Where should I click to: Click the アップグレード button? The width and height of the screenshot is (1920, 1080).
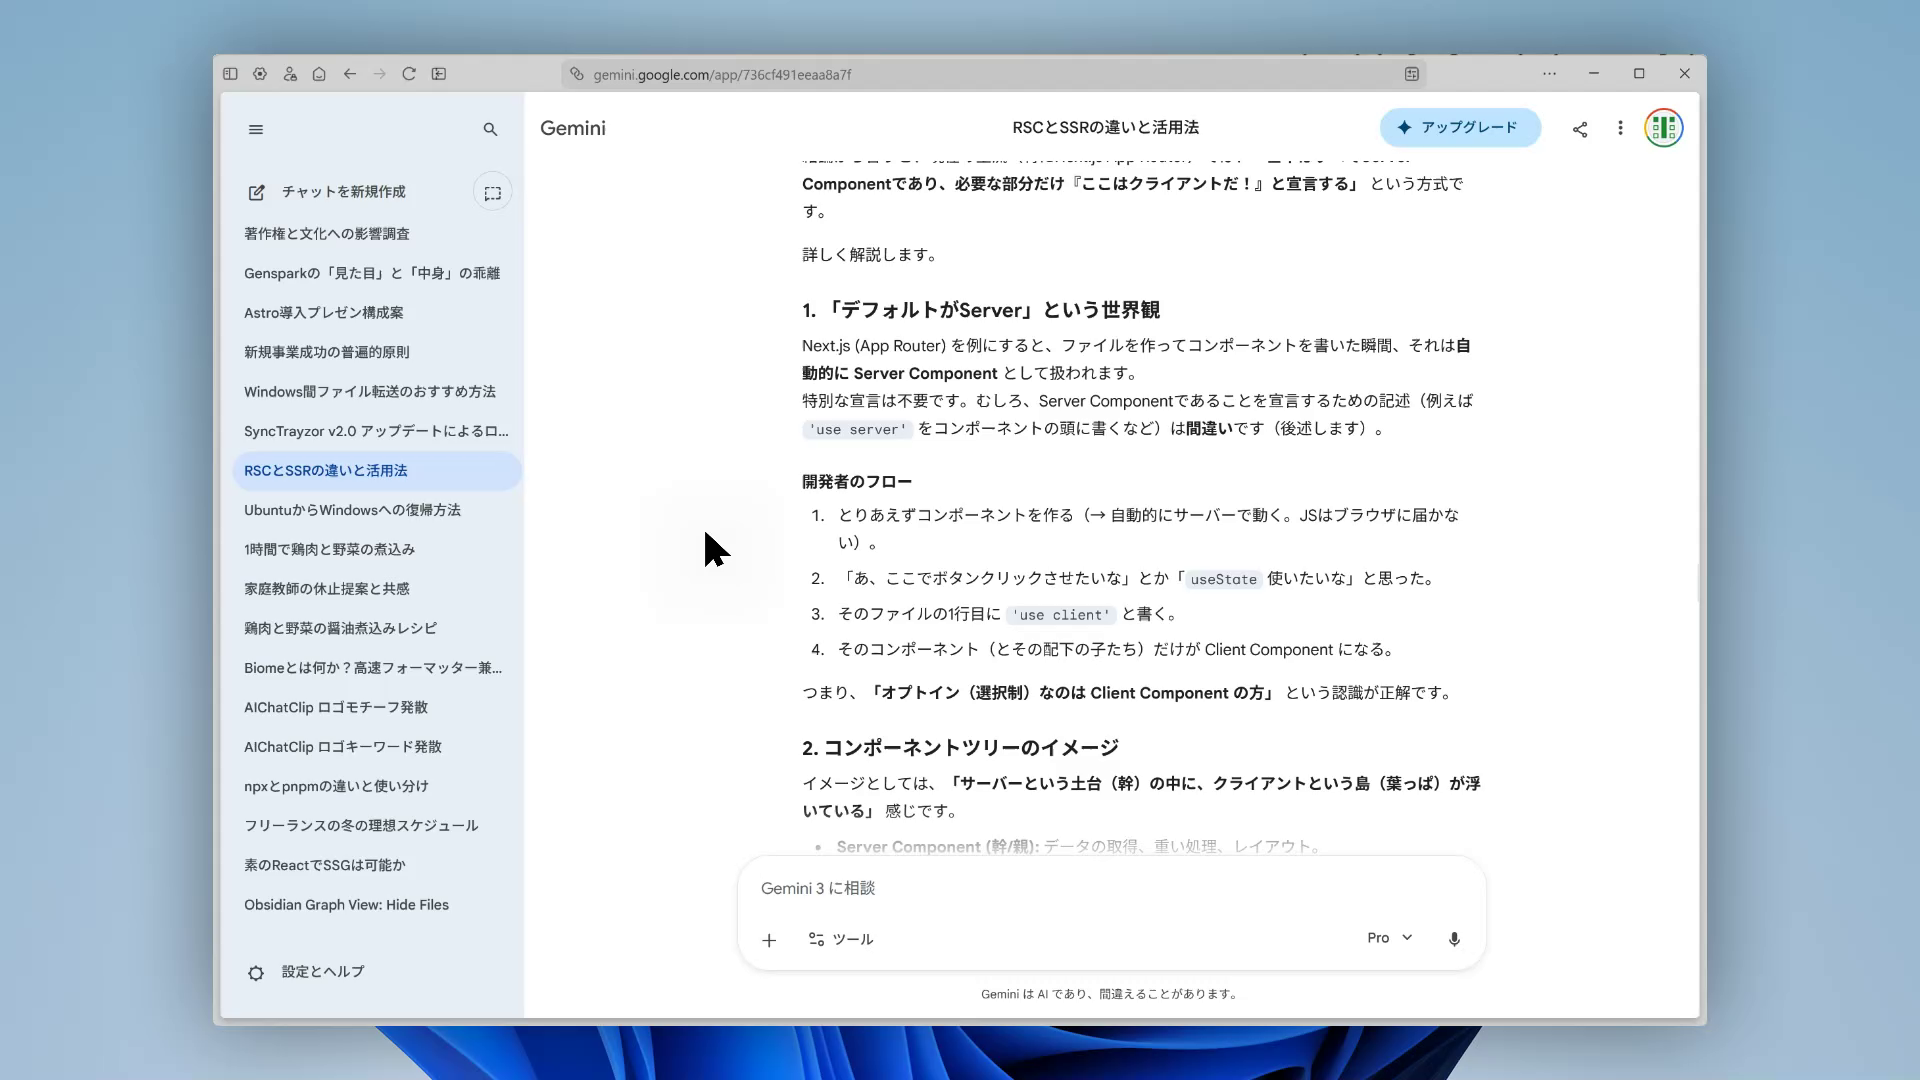pos(1460,128)
